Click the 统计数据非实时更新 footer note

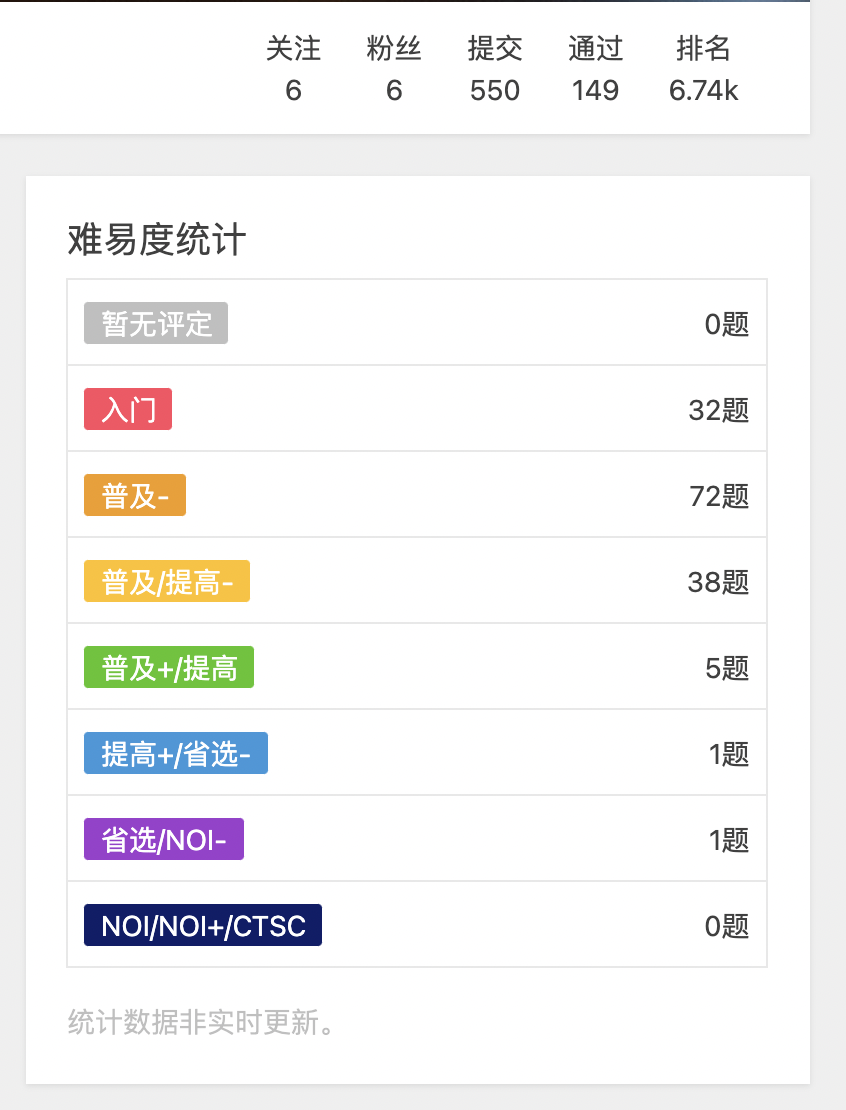click(200, 1022)
